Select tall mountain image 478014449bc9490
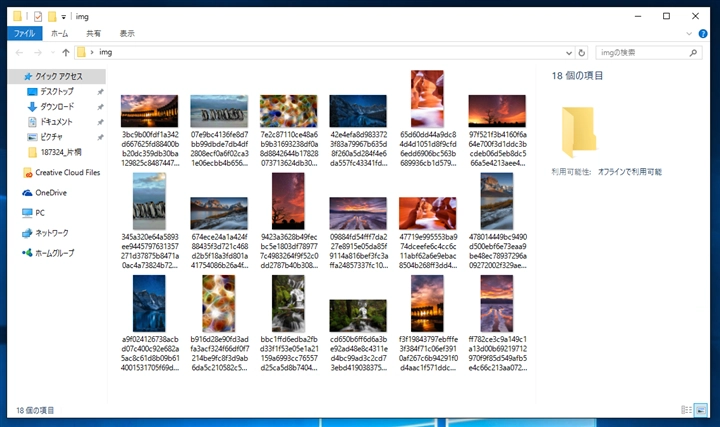 coord(497,201)
